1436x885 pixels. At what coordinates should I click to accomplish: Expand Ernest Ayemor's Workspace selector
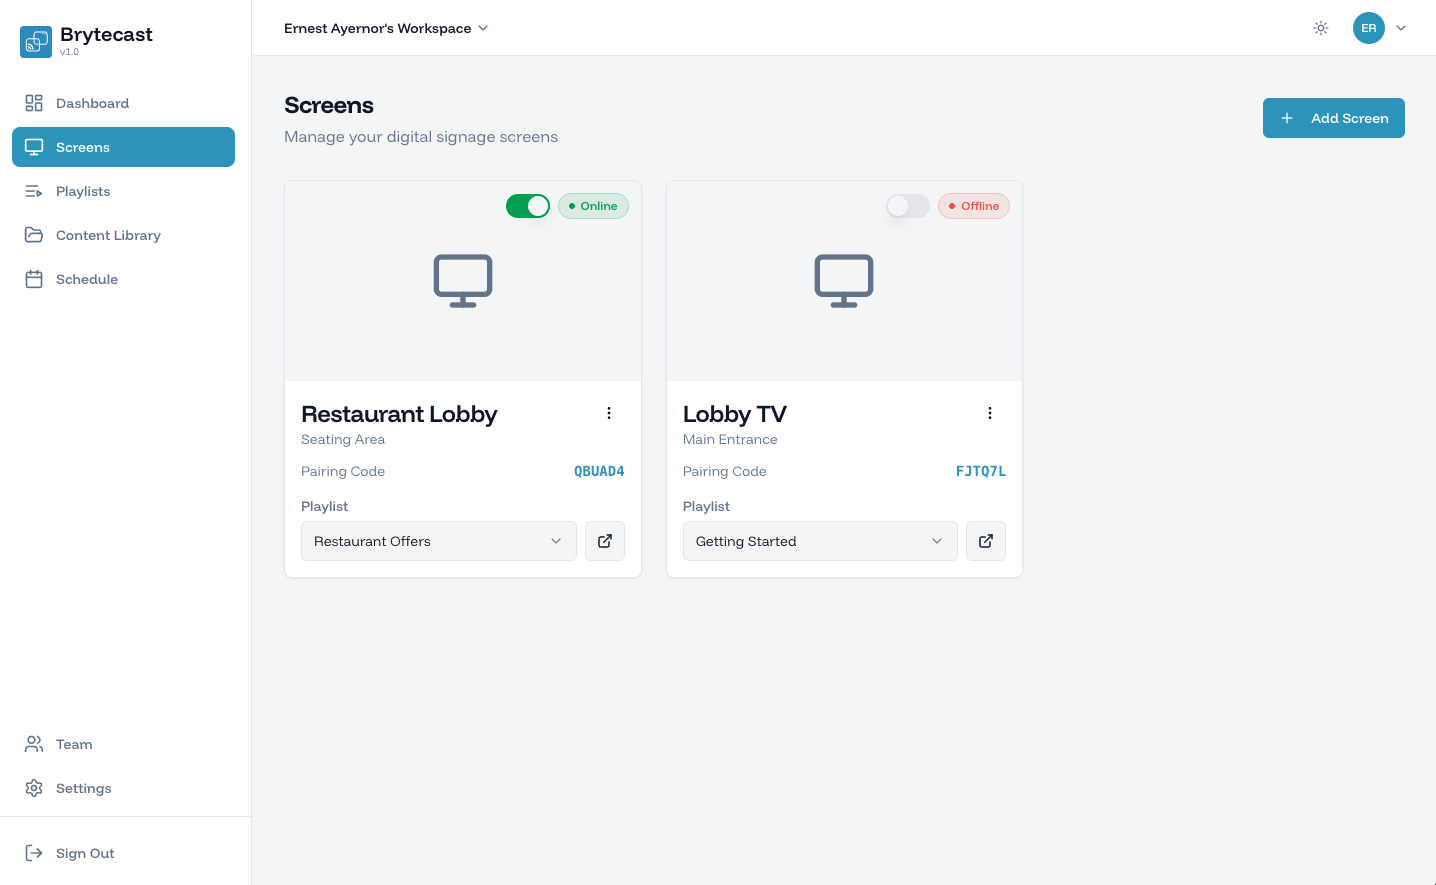click(x=385, y=28)
